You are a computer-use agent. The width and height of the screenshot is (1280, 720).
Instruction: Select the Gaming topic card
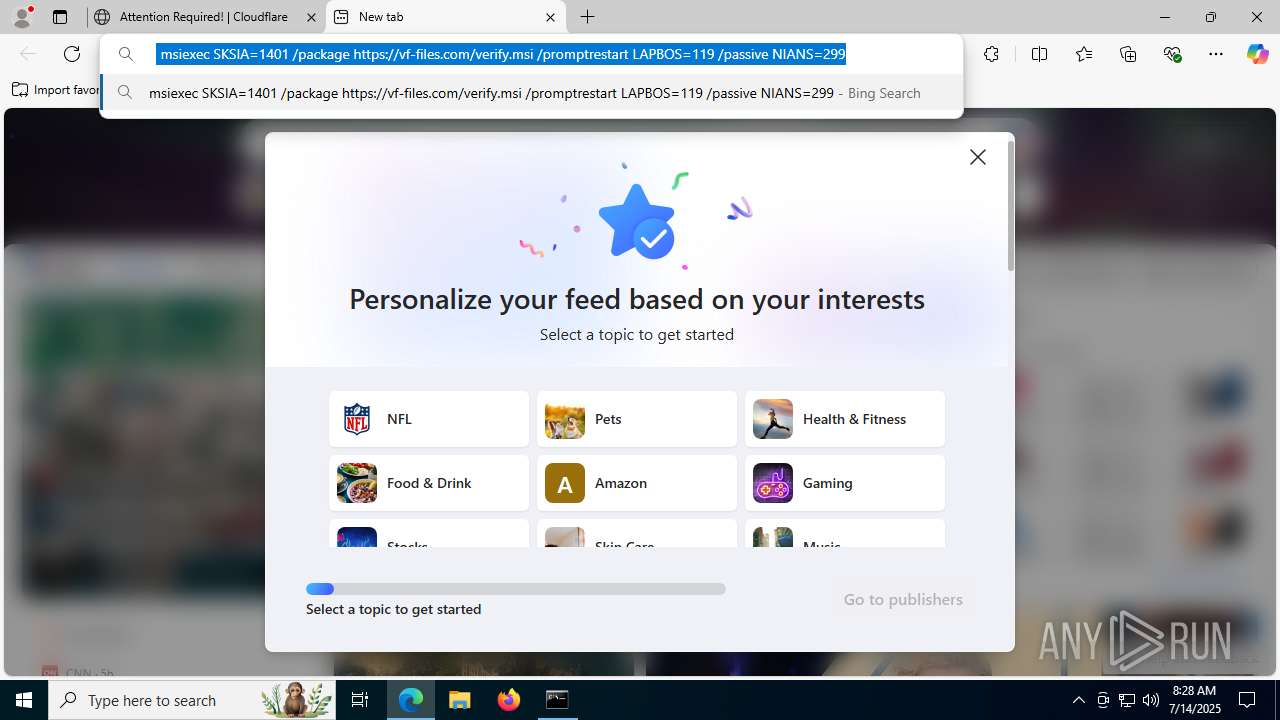tap(845, 483)
